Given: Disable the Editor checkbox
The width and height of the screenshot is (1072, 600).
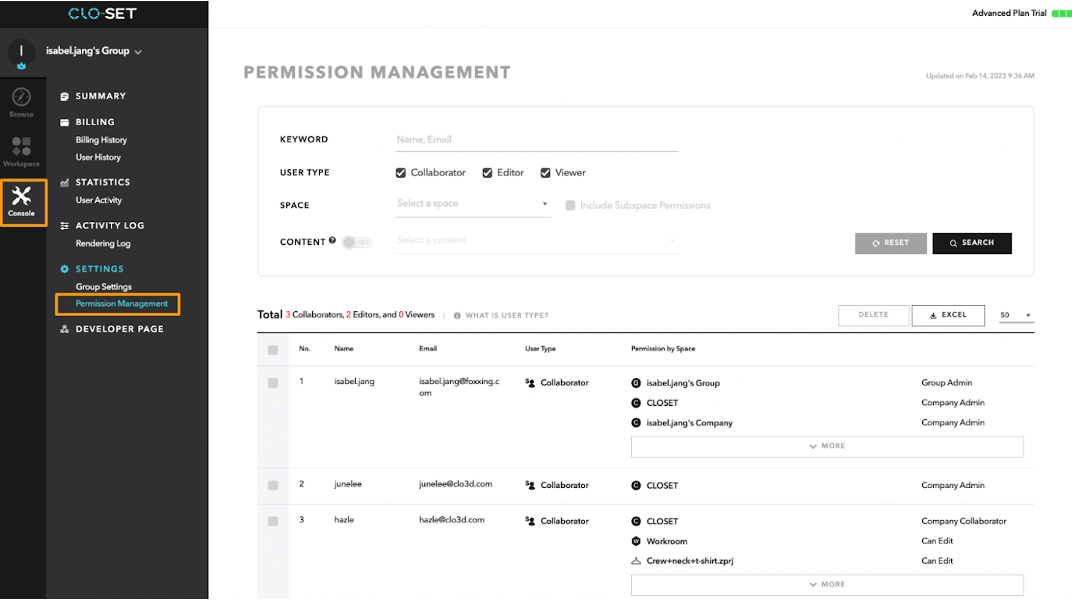Looking at the screenshot, I should (486, 172).
